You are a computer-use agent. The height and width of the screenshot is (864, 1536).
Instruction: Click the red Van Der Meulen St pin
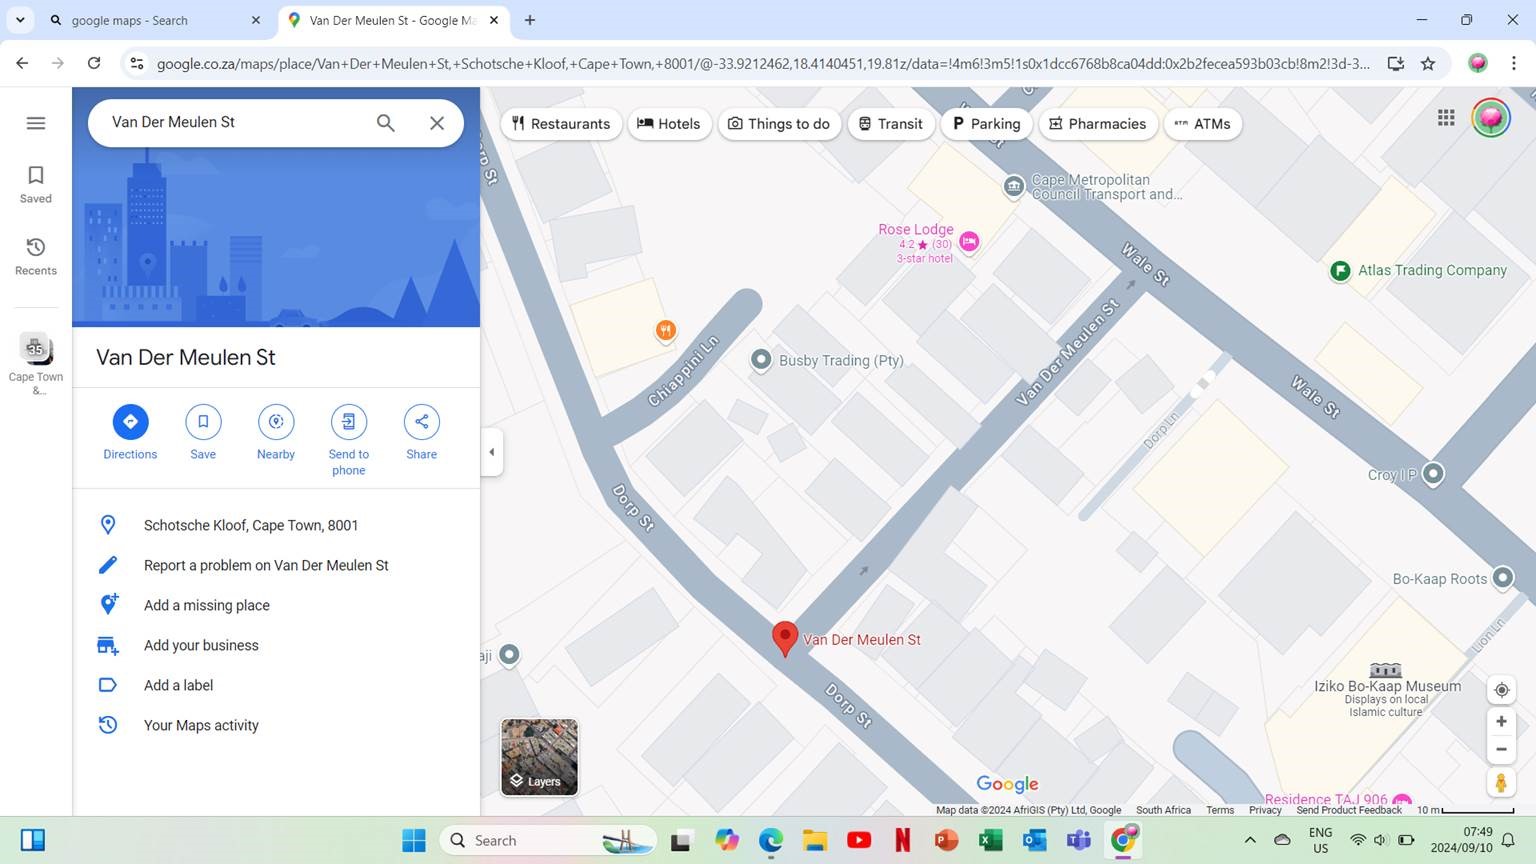(x=785, y=638)
